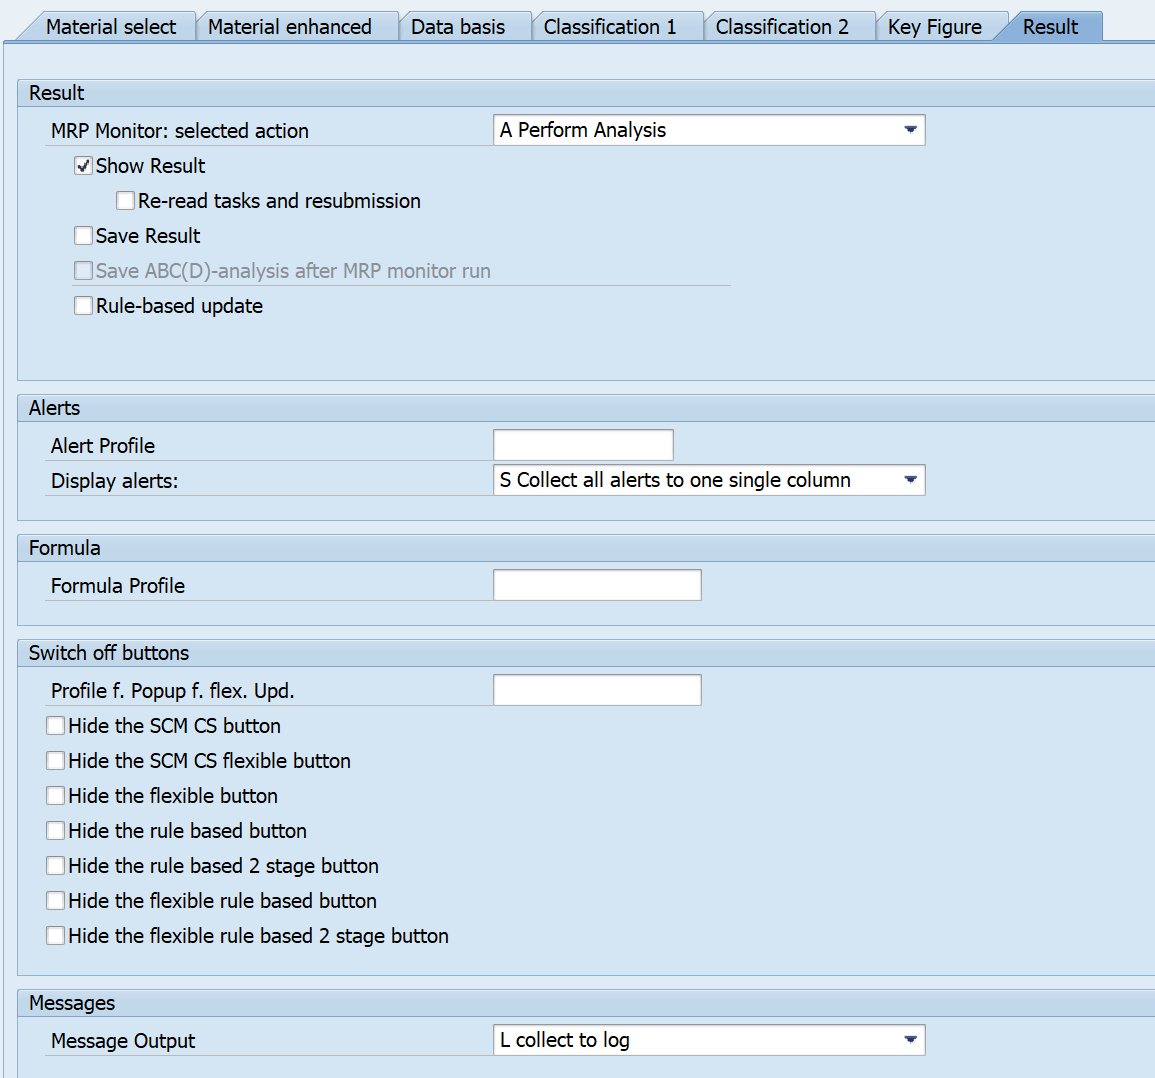Check Hide the rule based 2 stage button
This screenshot has width=1155, height=1078.
(x=56, y=866)
